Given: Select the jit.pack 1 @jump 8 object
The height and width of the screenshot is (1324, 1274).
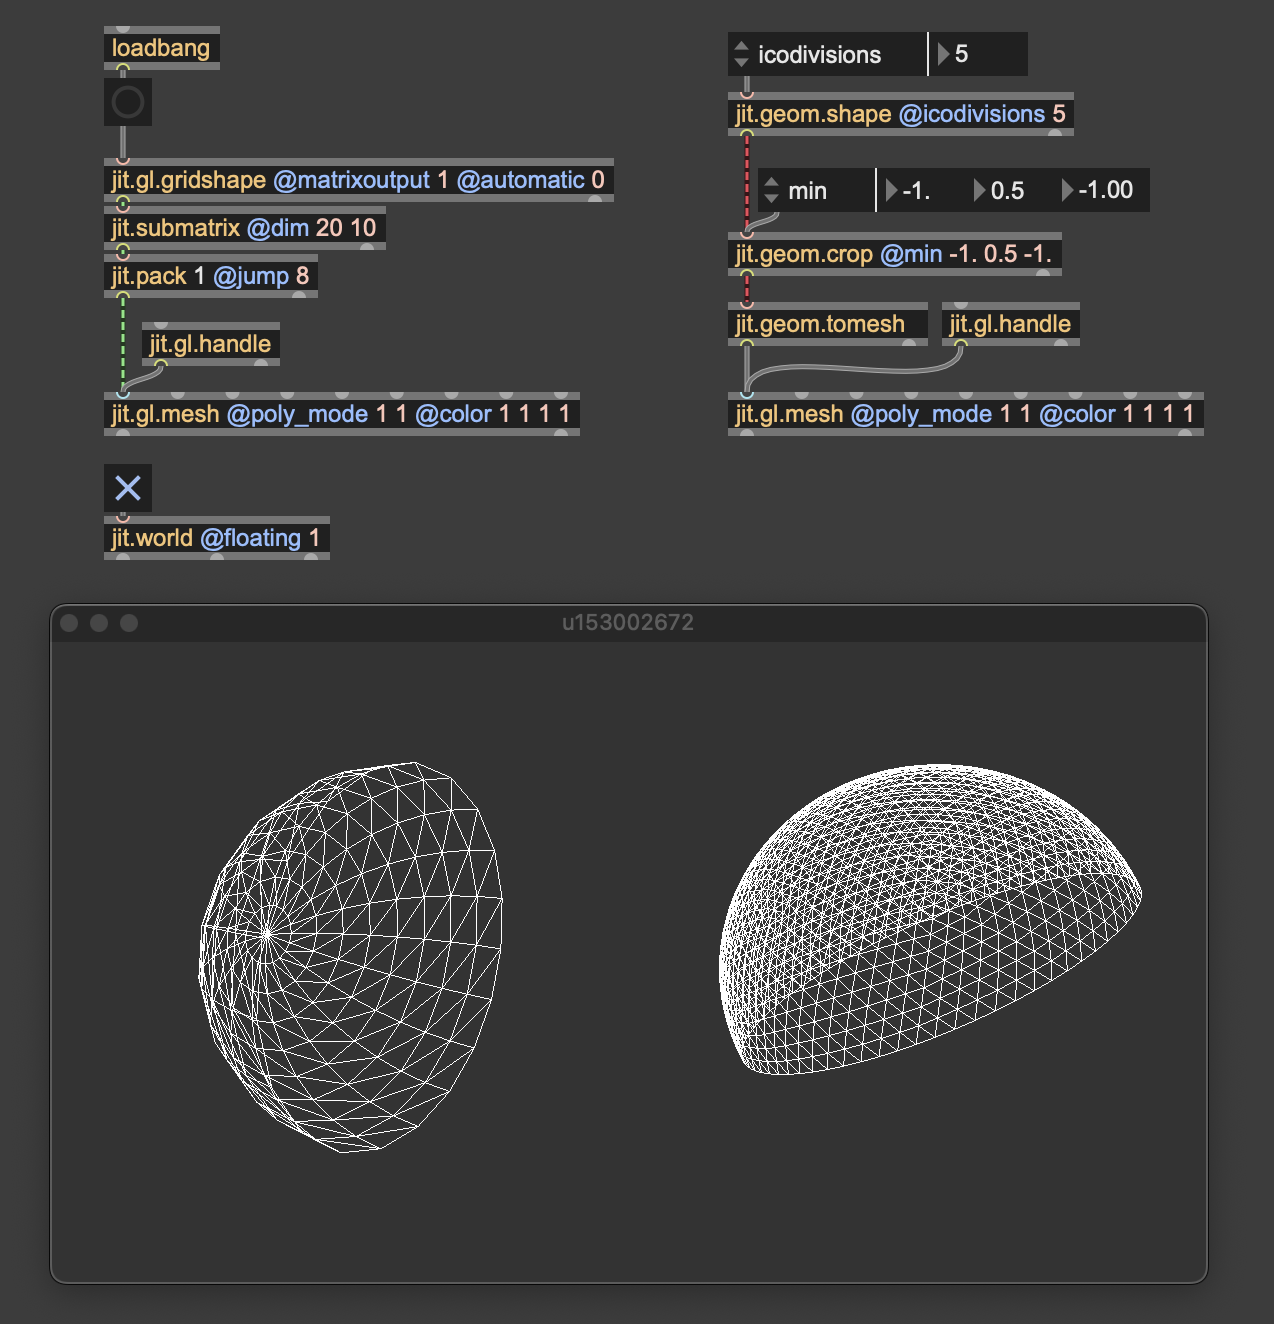Looking at the screenshot, I should point(211,276).
